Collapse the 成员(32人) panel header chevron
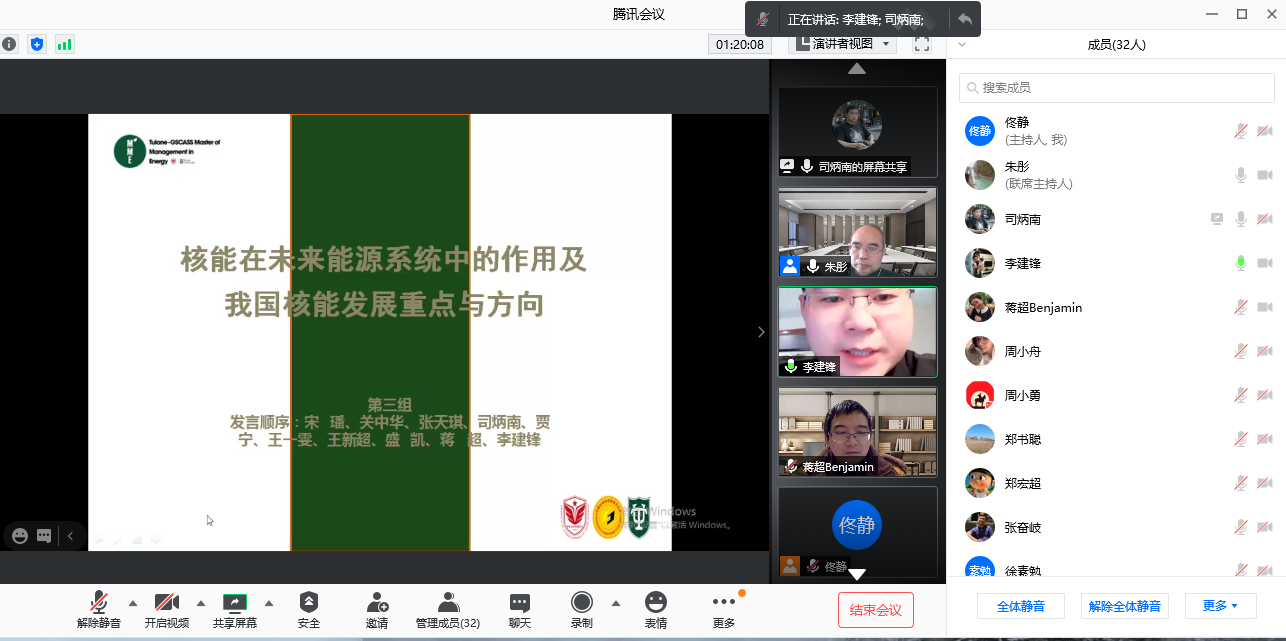Screen dimensions: 1286x641 tap(962, 45)
